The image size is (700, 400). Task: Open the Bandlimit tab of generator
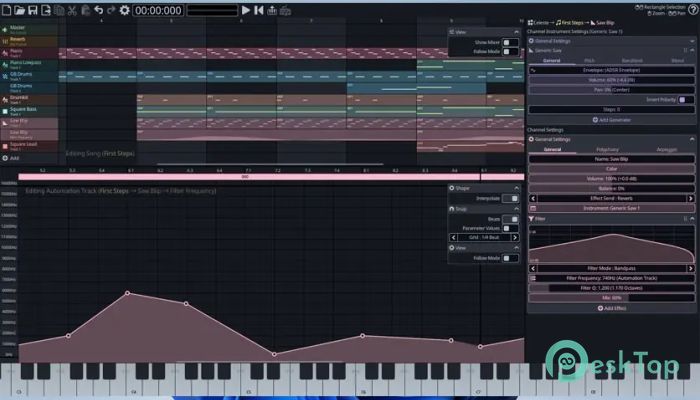point(632,60)
